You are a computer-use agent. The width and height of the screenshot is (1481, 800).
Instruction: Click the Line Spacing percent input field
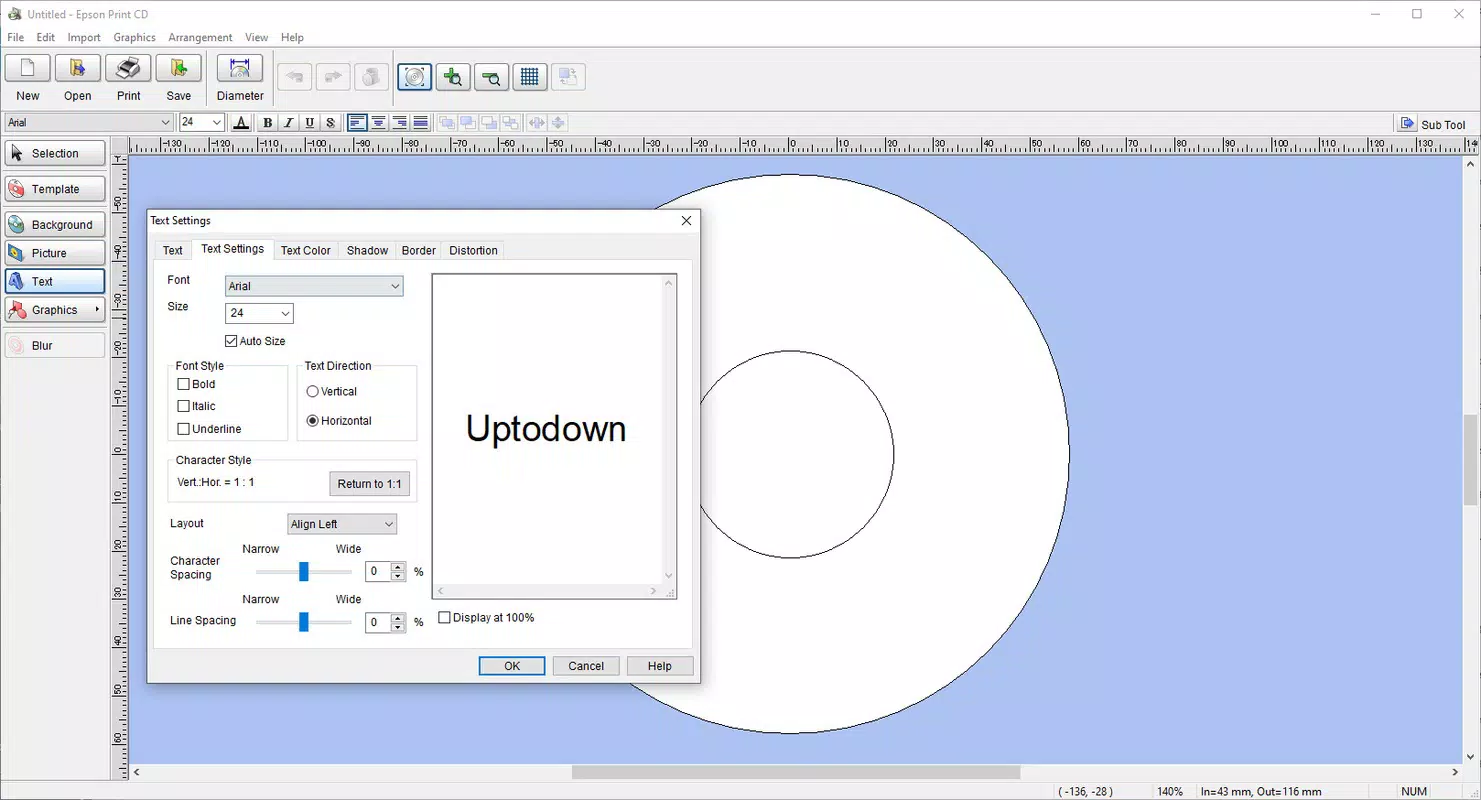click(x=378, y=623)
